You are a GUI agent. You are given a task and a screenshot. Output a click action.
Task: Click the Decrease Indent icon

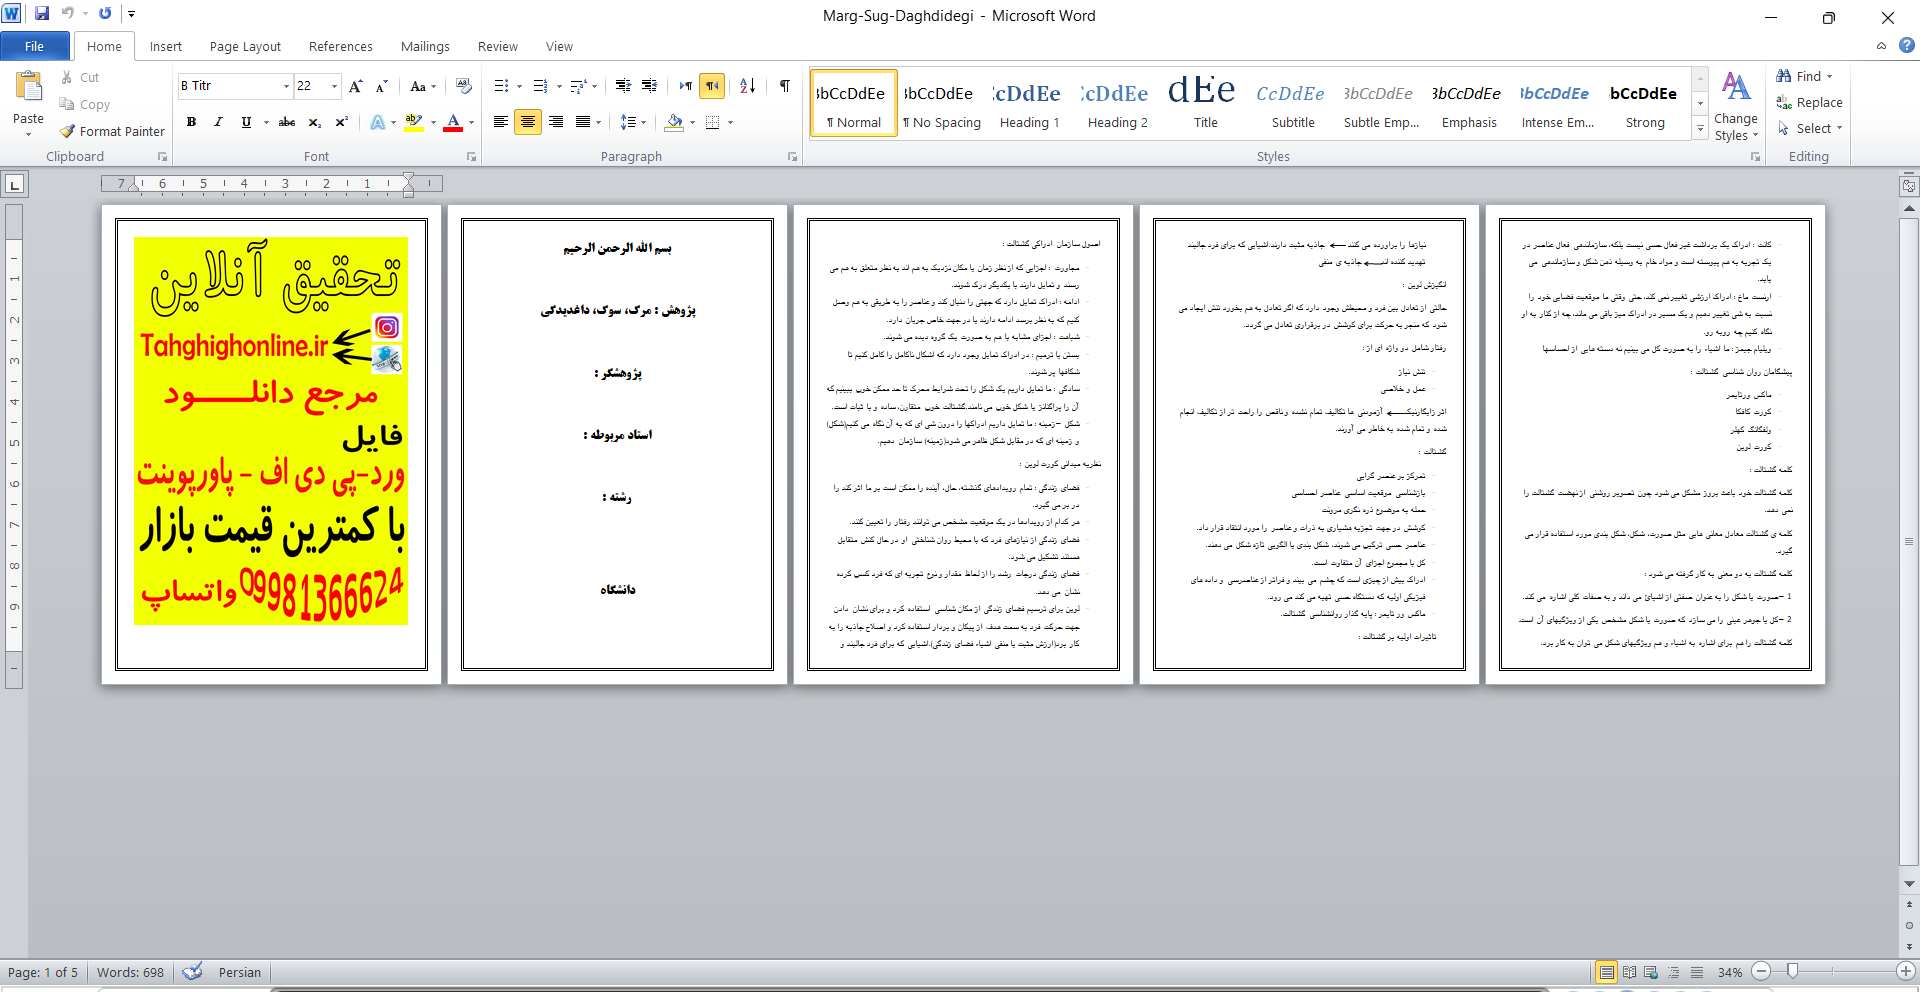[x=623, y=86]
